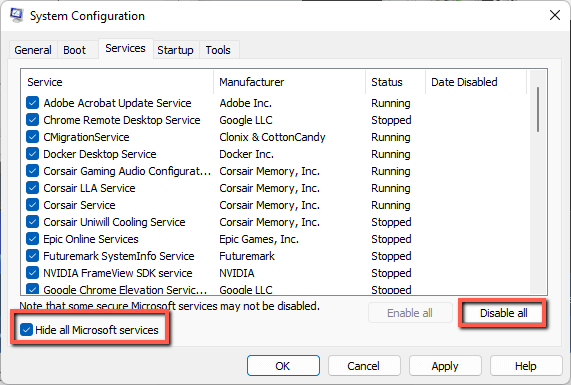The width and height of the screenshot is (571, 385).
Task: Switch to the General tab
Action: tap(33, 50)
